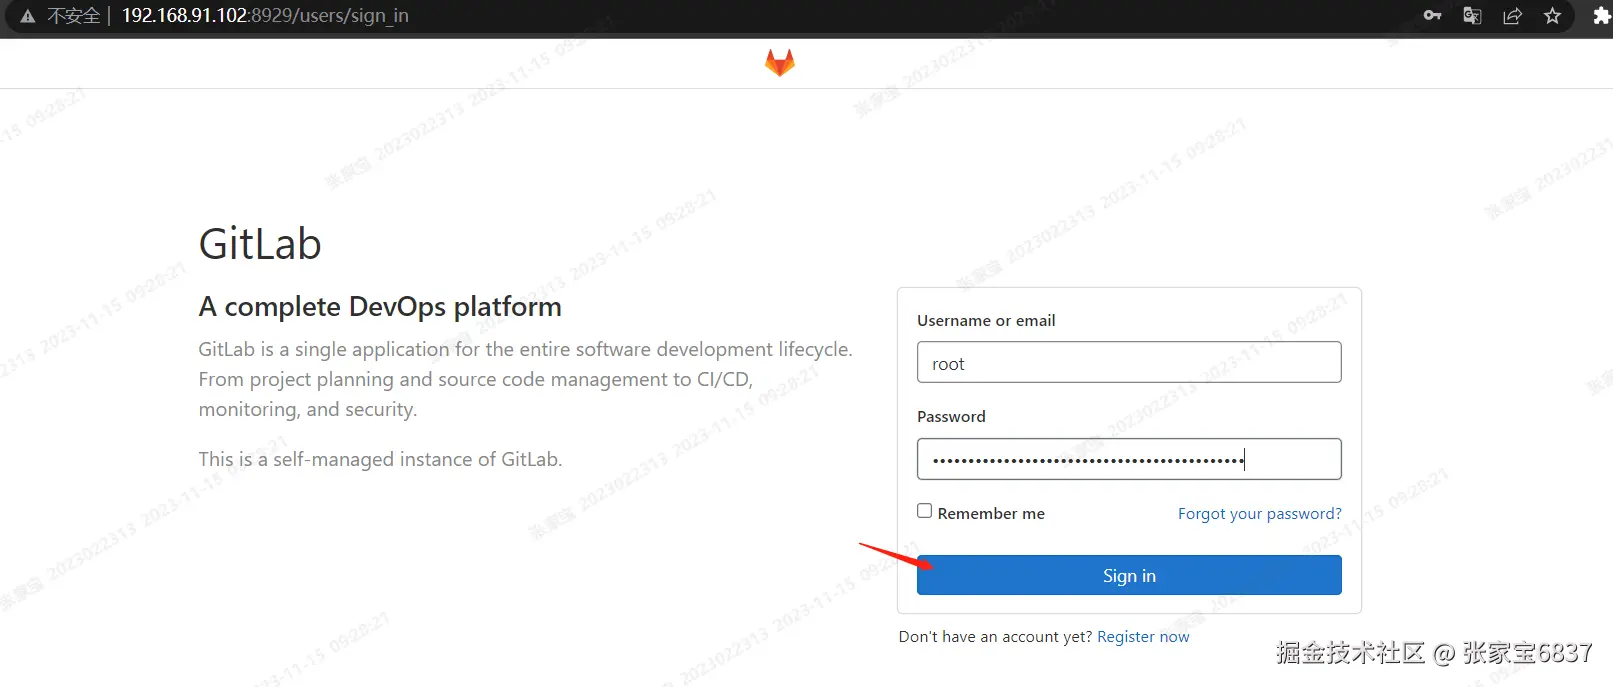
Task: Open the browser extensions puzzle icon
Action: point(1602,15)
